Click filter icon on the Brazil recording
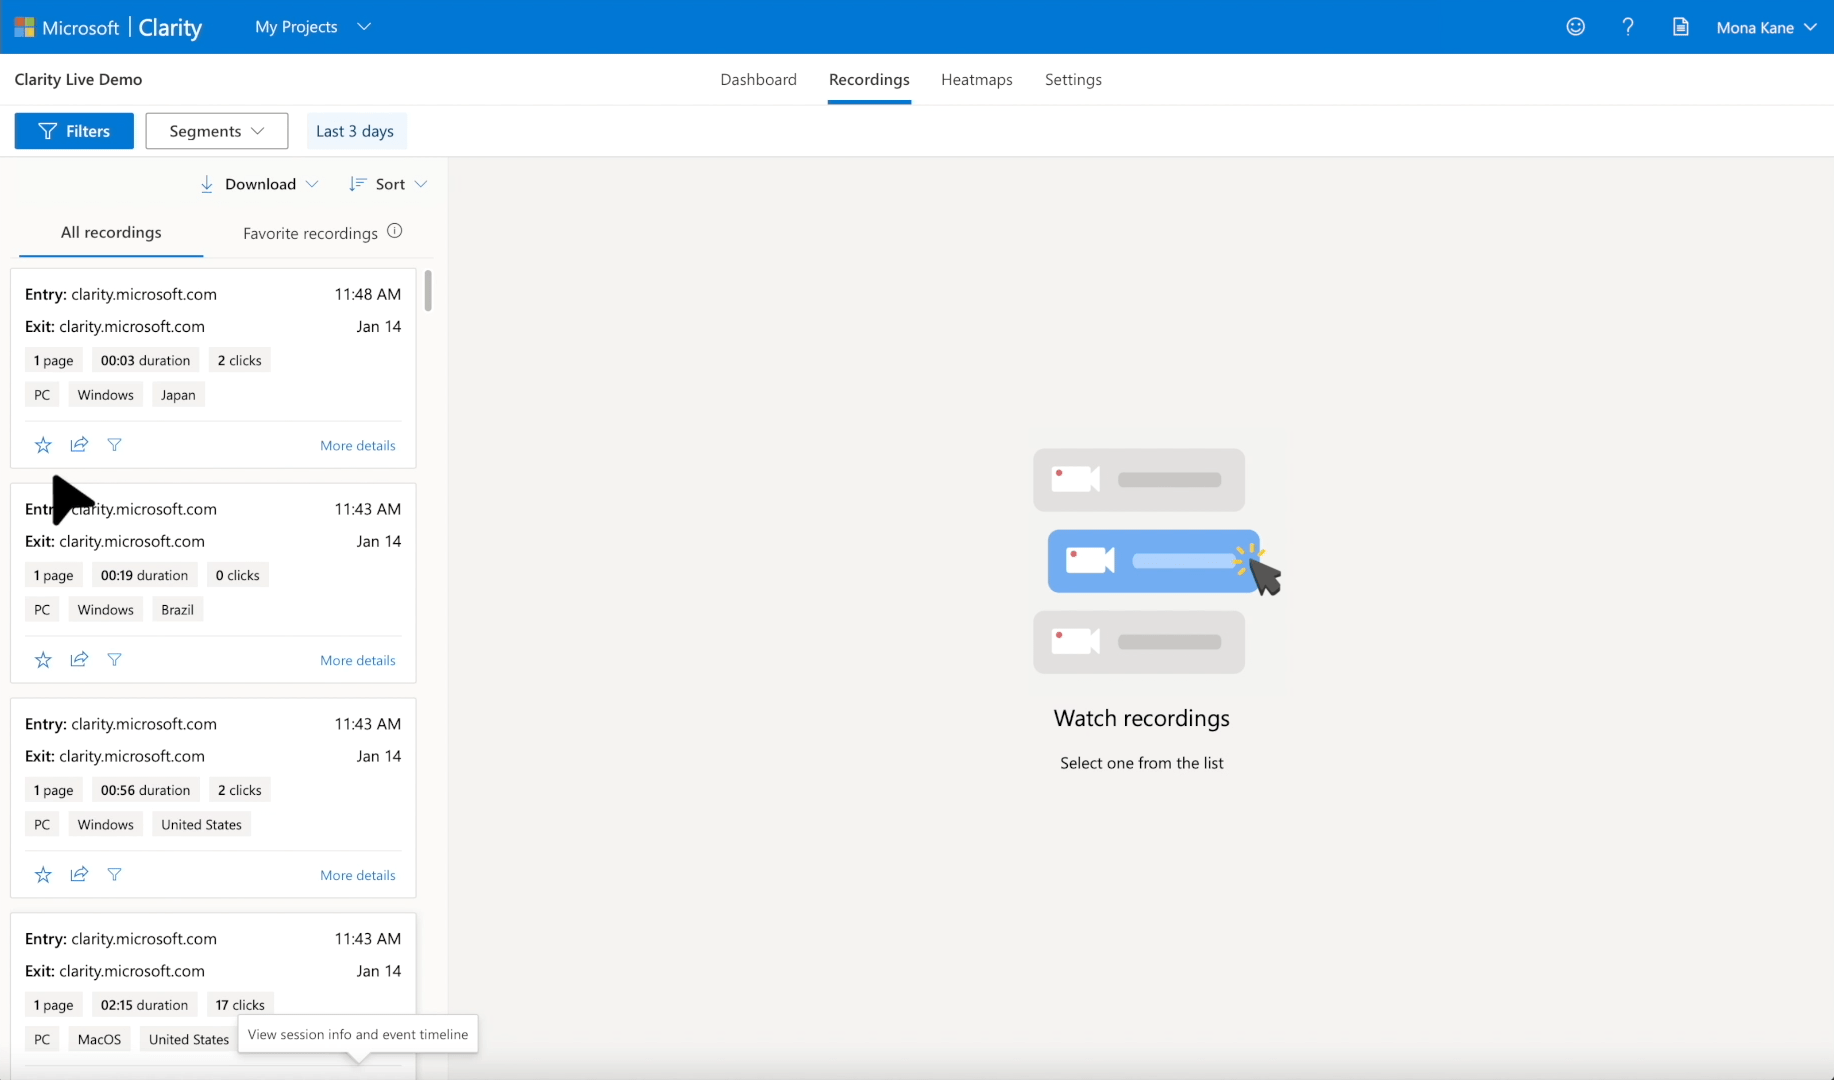 [115, 660]
